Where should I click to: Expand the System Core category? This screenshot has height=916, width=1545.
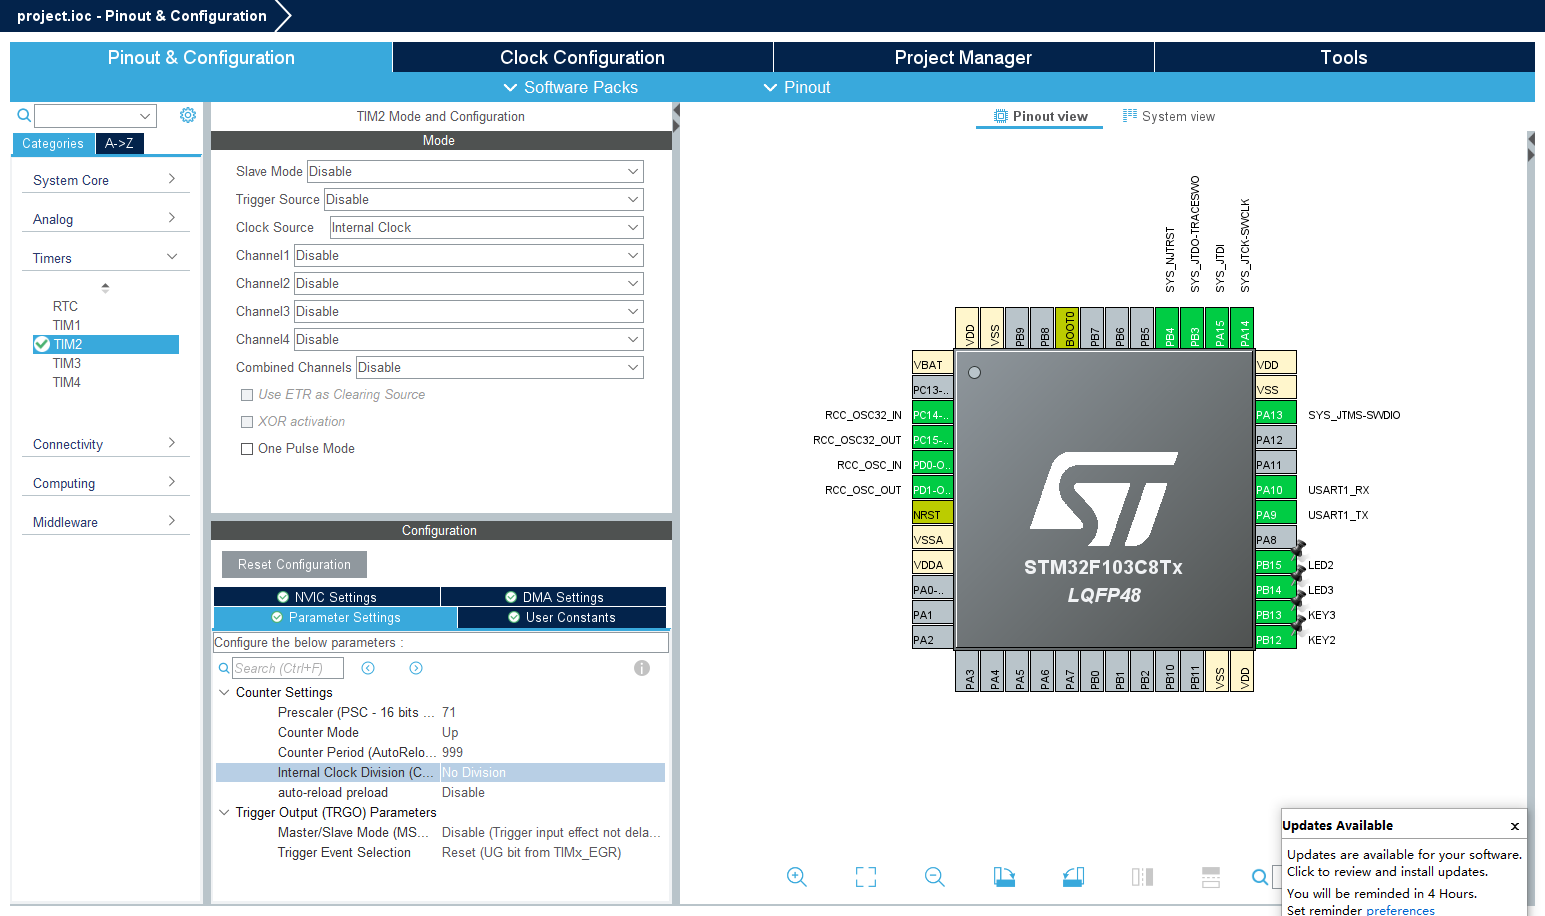pos(105,180)
